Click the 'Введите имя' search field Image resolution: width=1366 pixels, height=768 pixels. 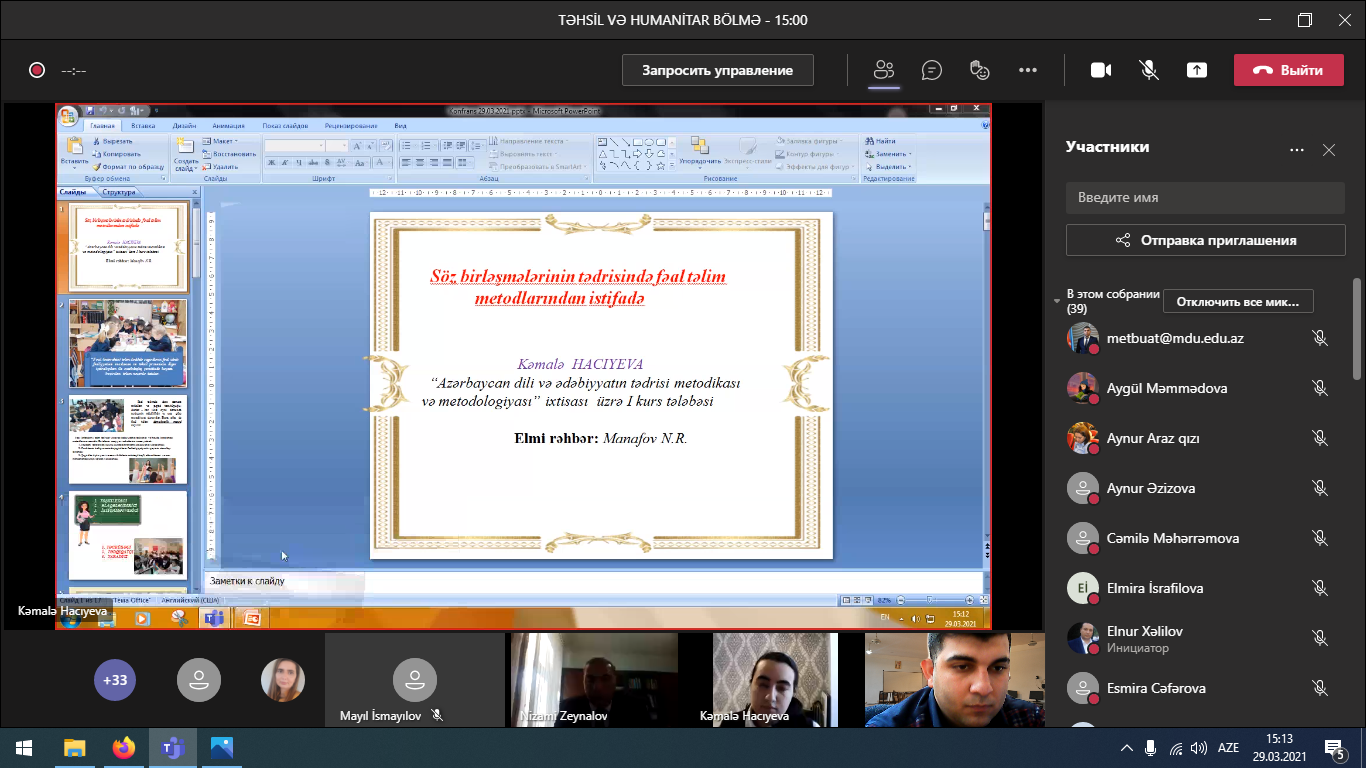click(1205, 197)
